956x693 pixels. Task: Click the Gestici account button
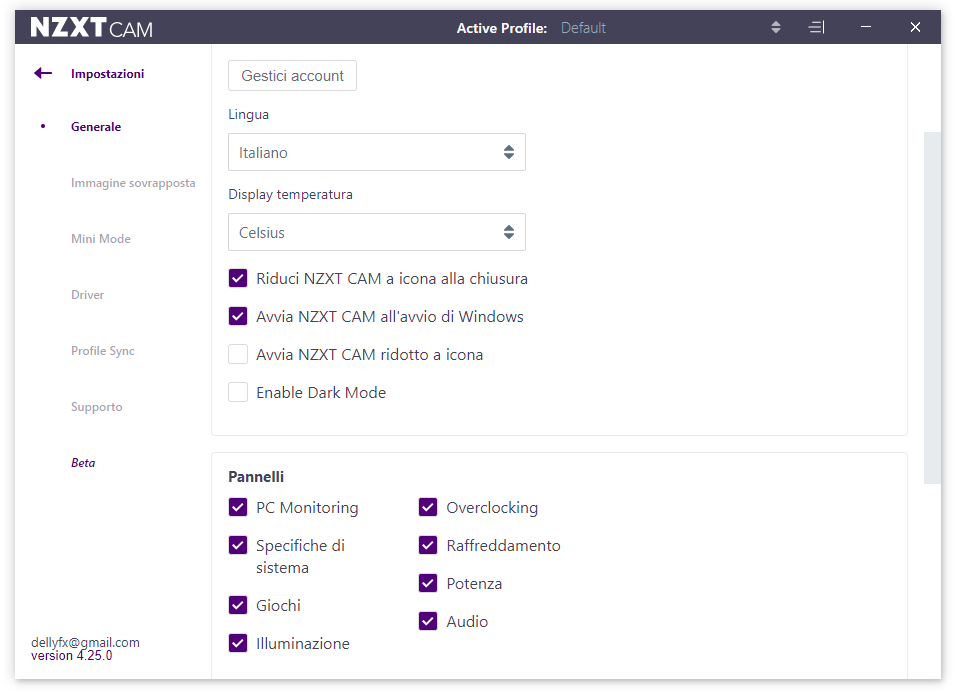pos(292,76)
